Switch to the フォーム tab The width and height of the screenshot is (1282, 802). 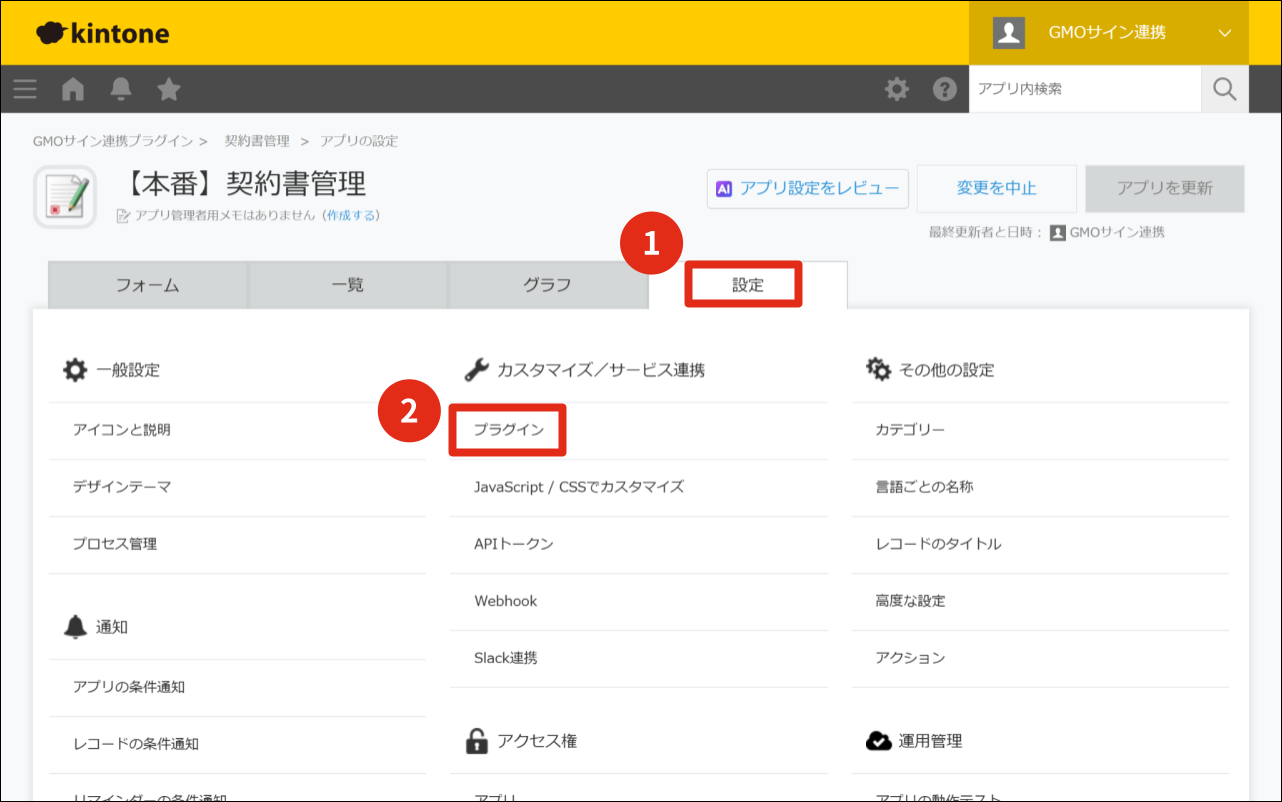[148, 285]
